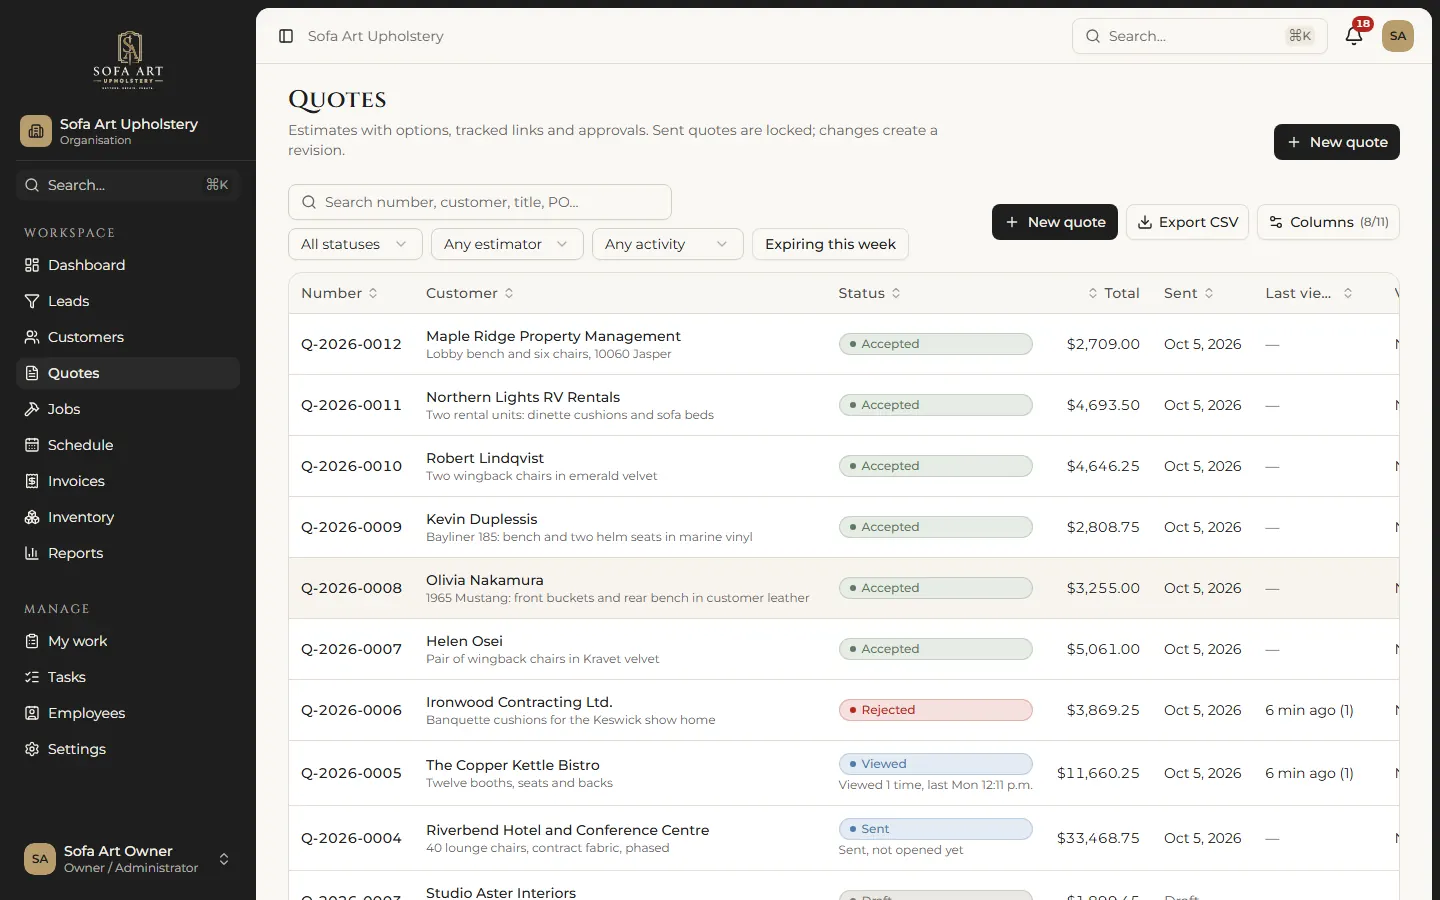The image size is (1440, 900).
Task: Click the Employees icon
Action: click(32, 713)
